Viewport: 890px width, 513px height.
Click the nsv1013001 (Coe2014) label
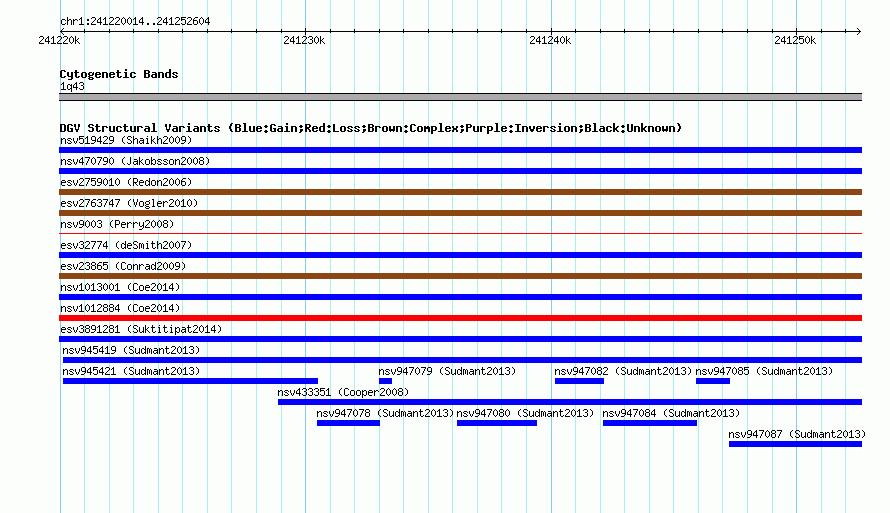coord(120,287)
